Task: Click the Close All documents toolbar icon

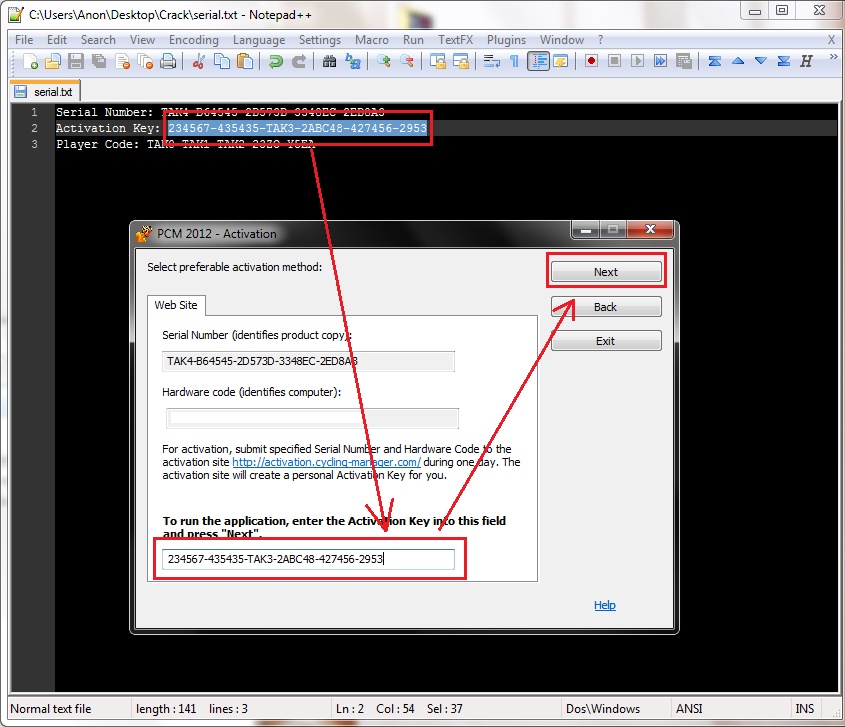Action: [x=145, y=61]
